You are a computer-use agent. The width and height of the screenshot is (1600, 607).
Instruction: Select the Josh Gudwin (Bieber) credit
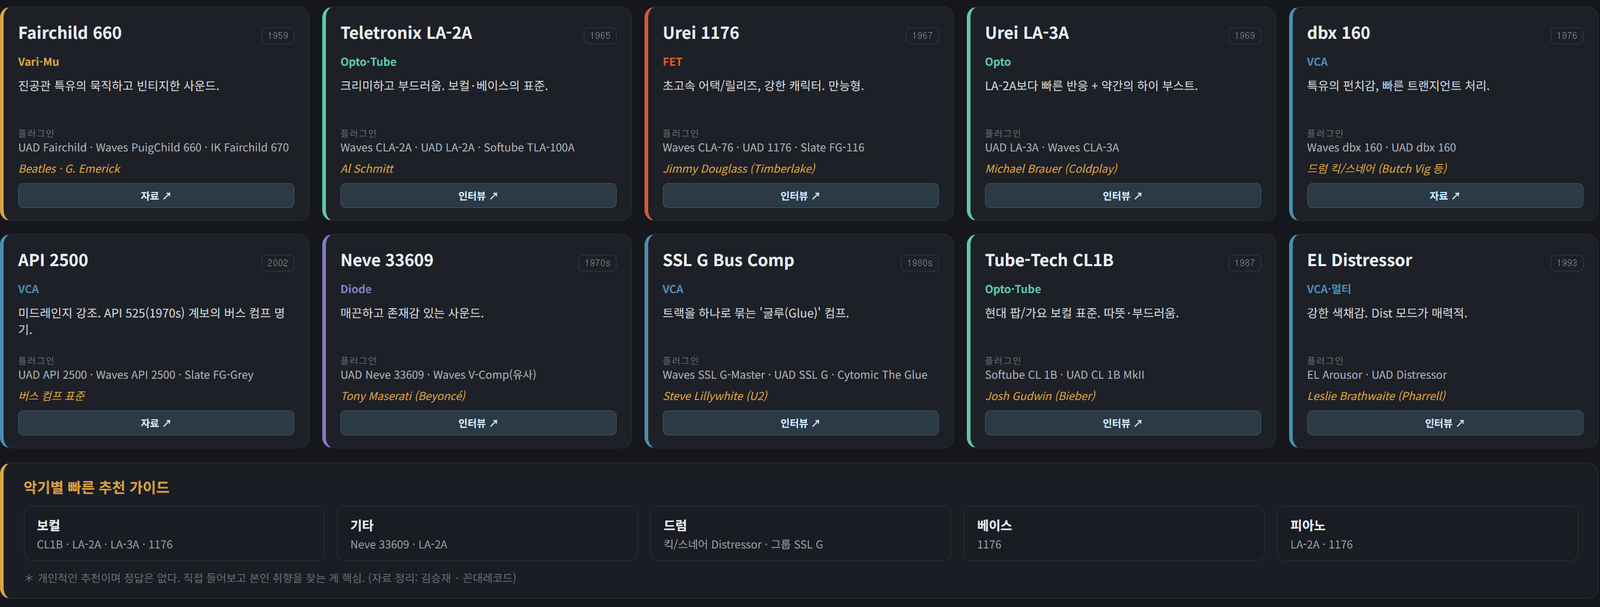1040,396
